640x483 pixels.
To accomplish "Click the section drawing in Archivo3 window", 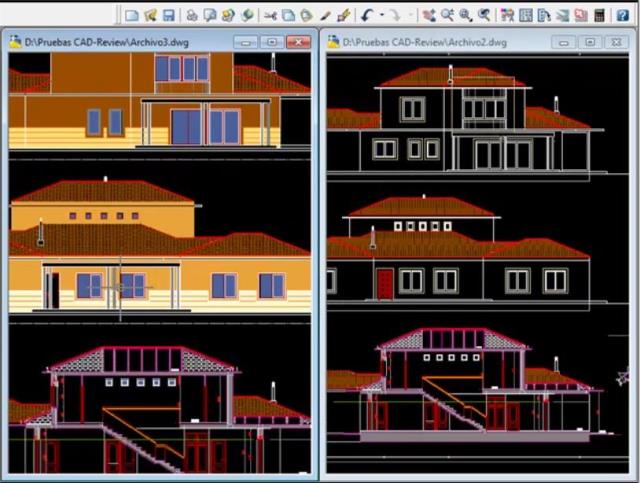I will [160, 410].
